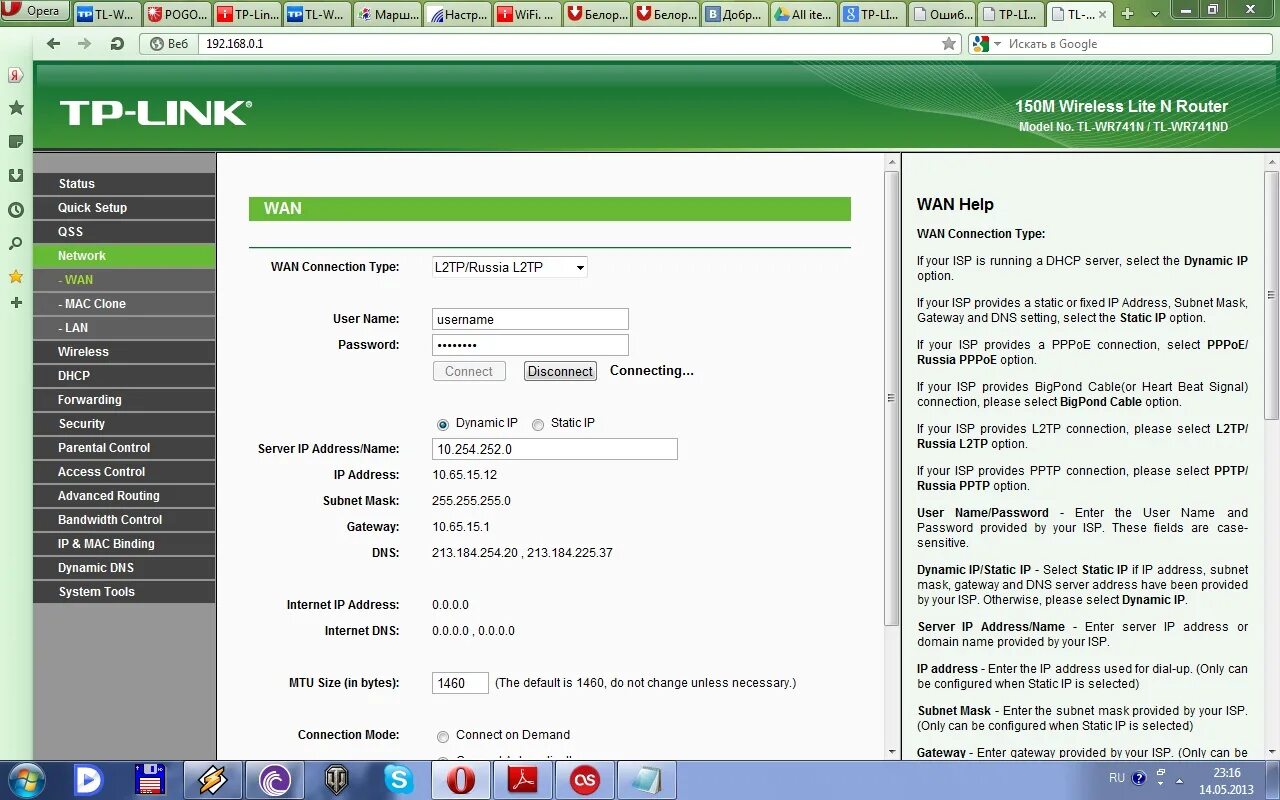Open the System Tools menu section
The width and height of the screenshot is (1280, 800).
pyautogui.click(x=124, y=592)
